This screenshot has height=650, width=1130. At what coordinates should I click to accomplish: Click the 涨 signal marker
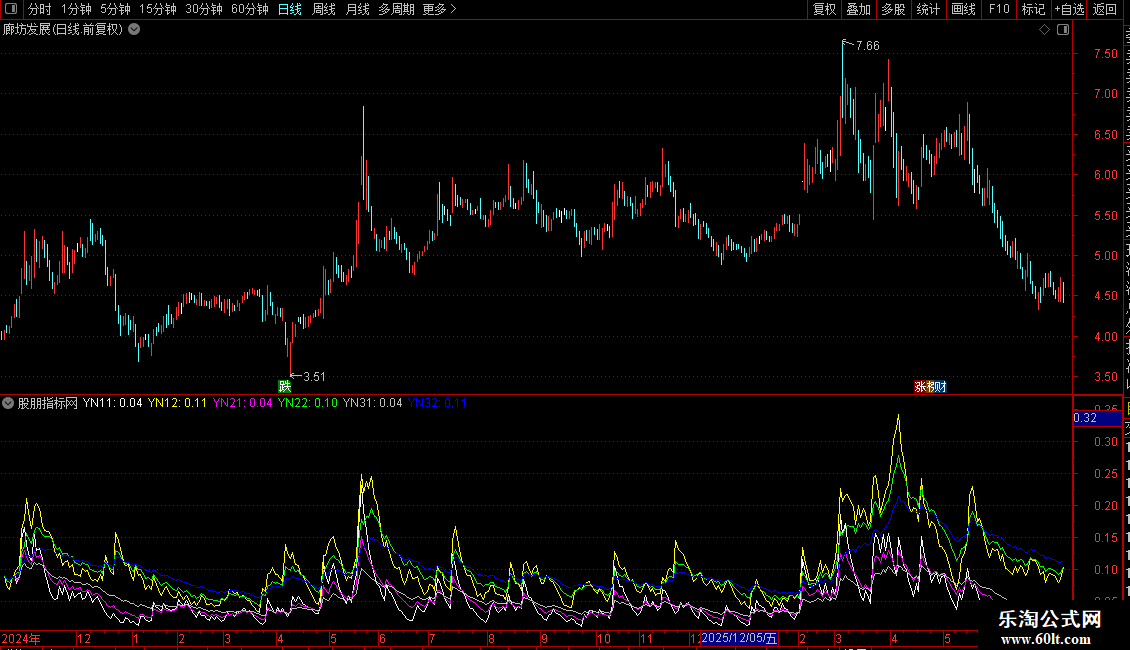[920, 387]
